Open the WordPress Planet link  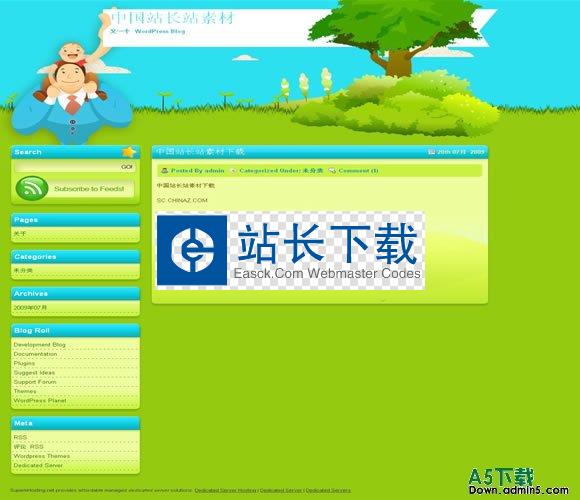click(40, 401)
